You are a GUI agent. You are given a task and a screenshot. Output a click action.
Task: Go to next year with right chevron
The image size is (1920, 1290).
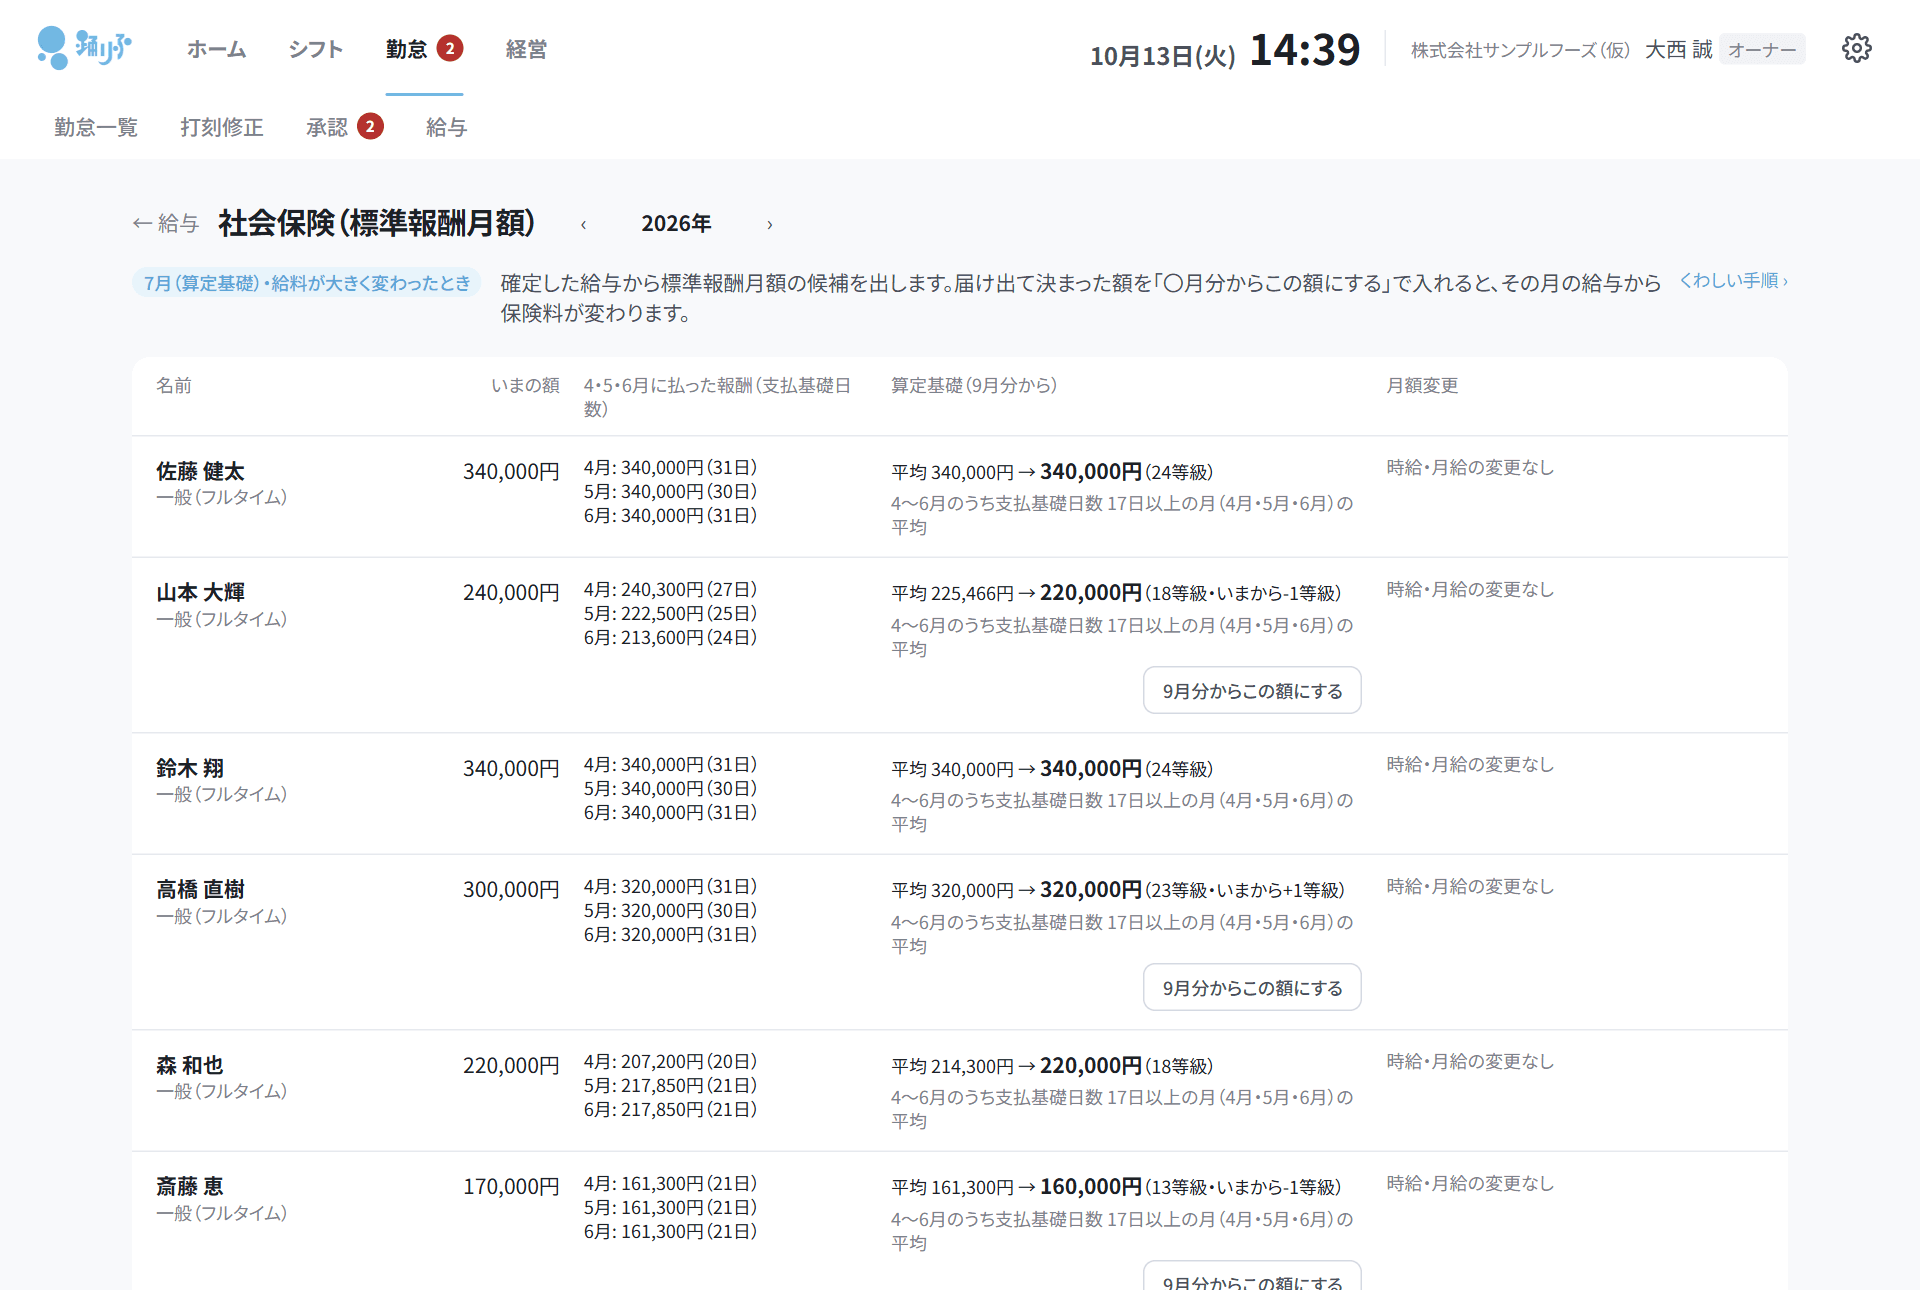click(769, 224)
